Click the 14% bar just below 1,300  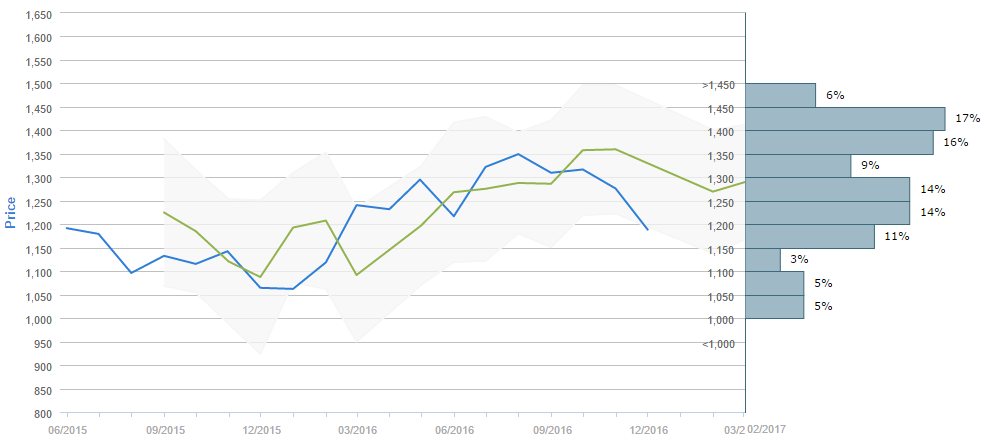click(827, 190)
